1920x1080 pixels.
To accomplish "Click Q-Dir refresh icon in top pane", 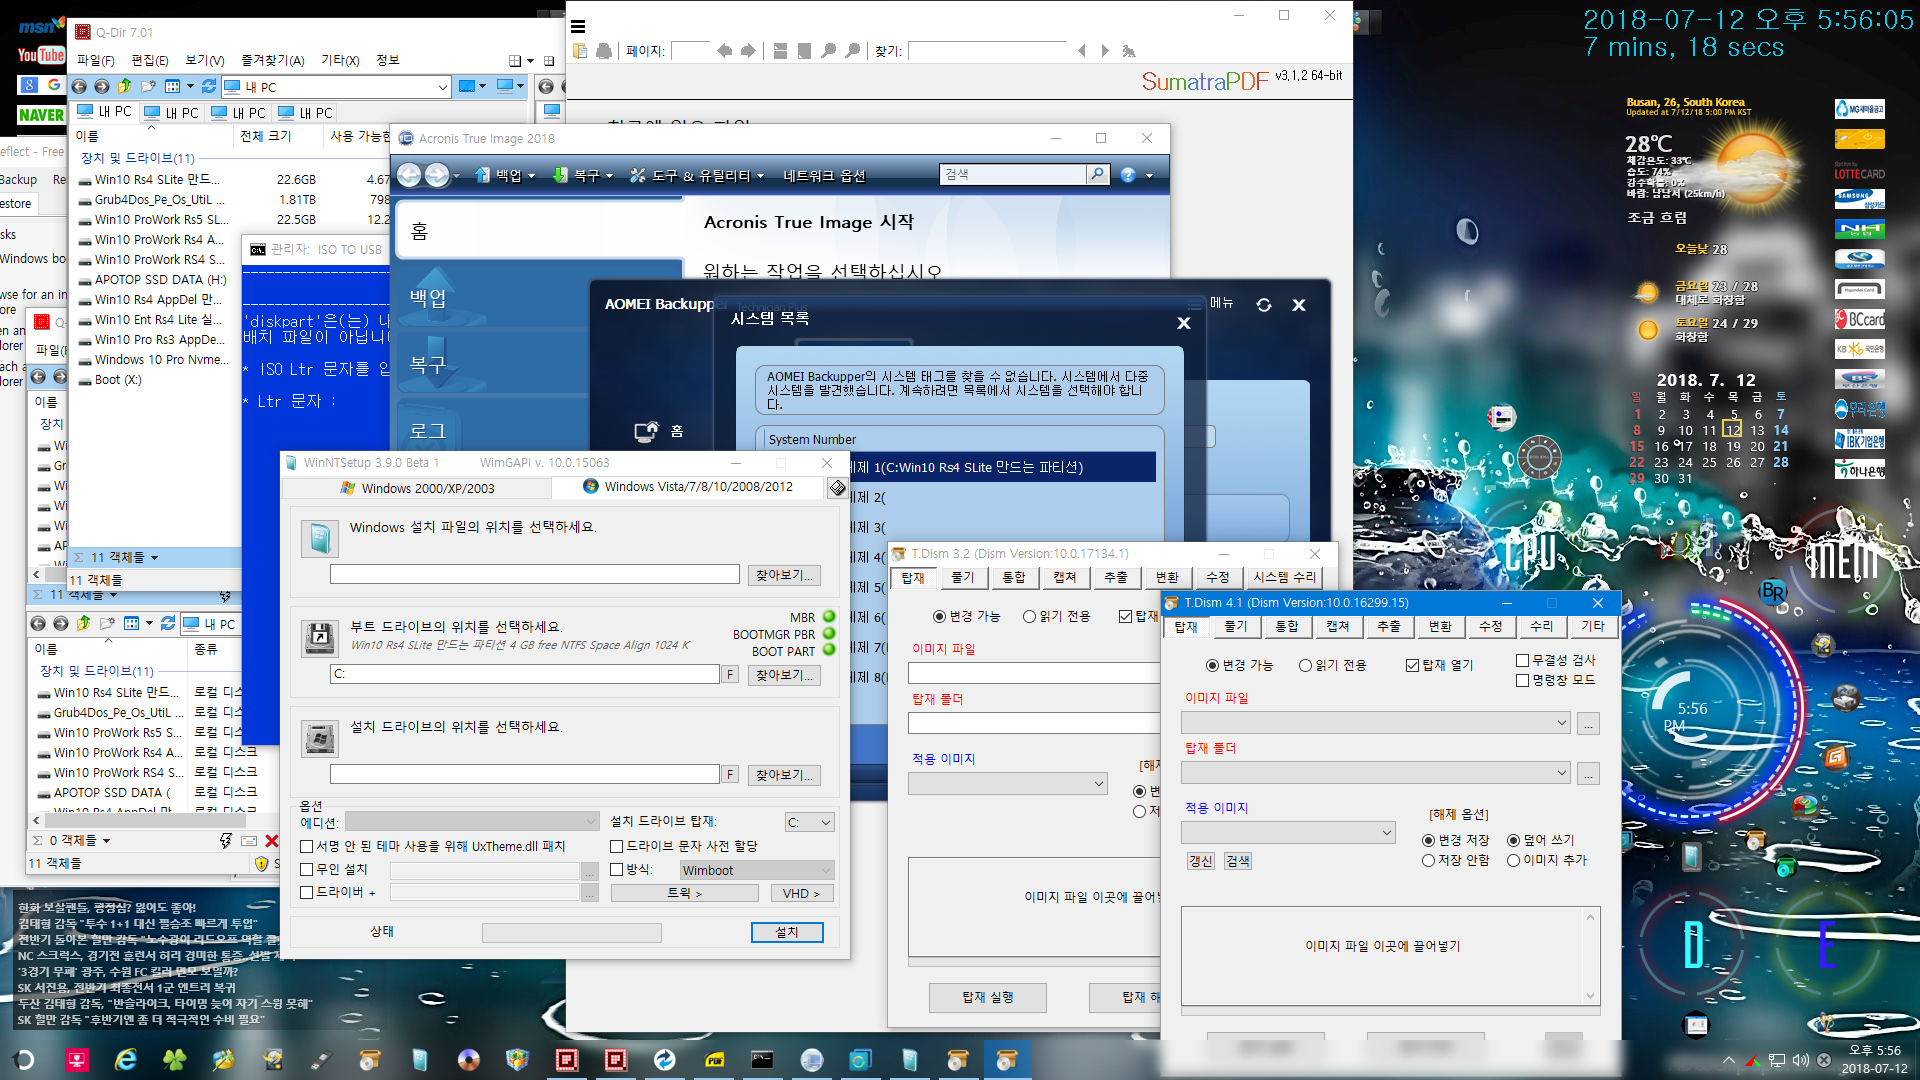I will [209, 87].
